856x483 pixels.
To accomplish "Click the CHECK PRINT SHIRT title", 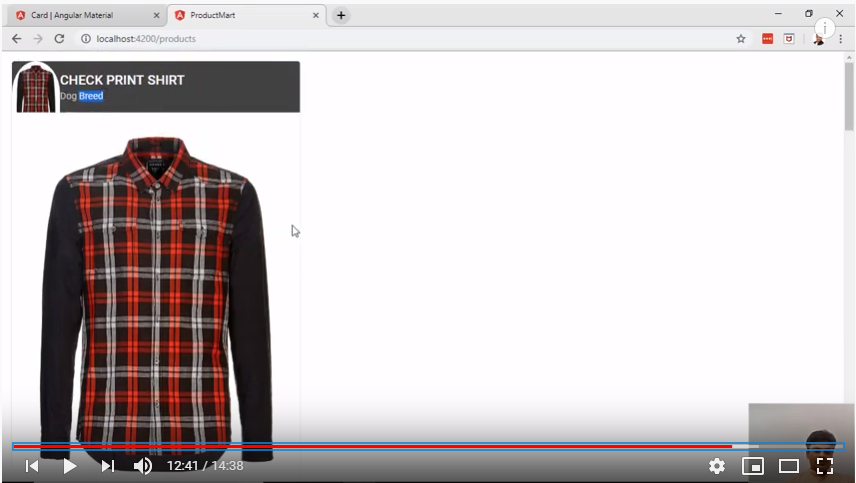I will coord(122,80).
